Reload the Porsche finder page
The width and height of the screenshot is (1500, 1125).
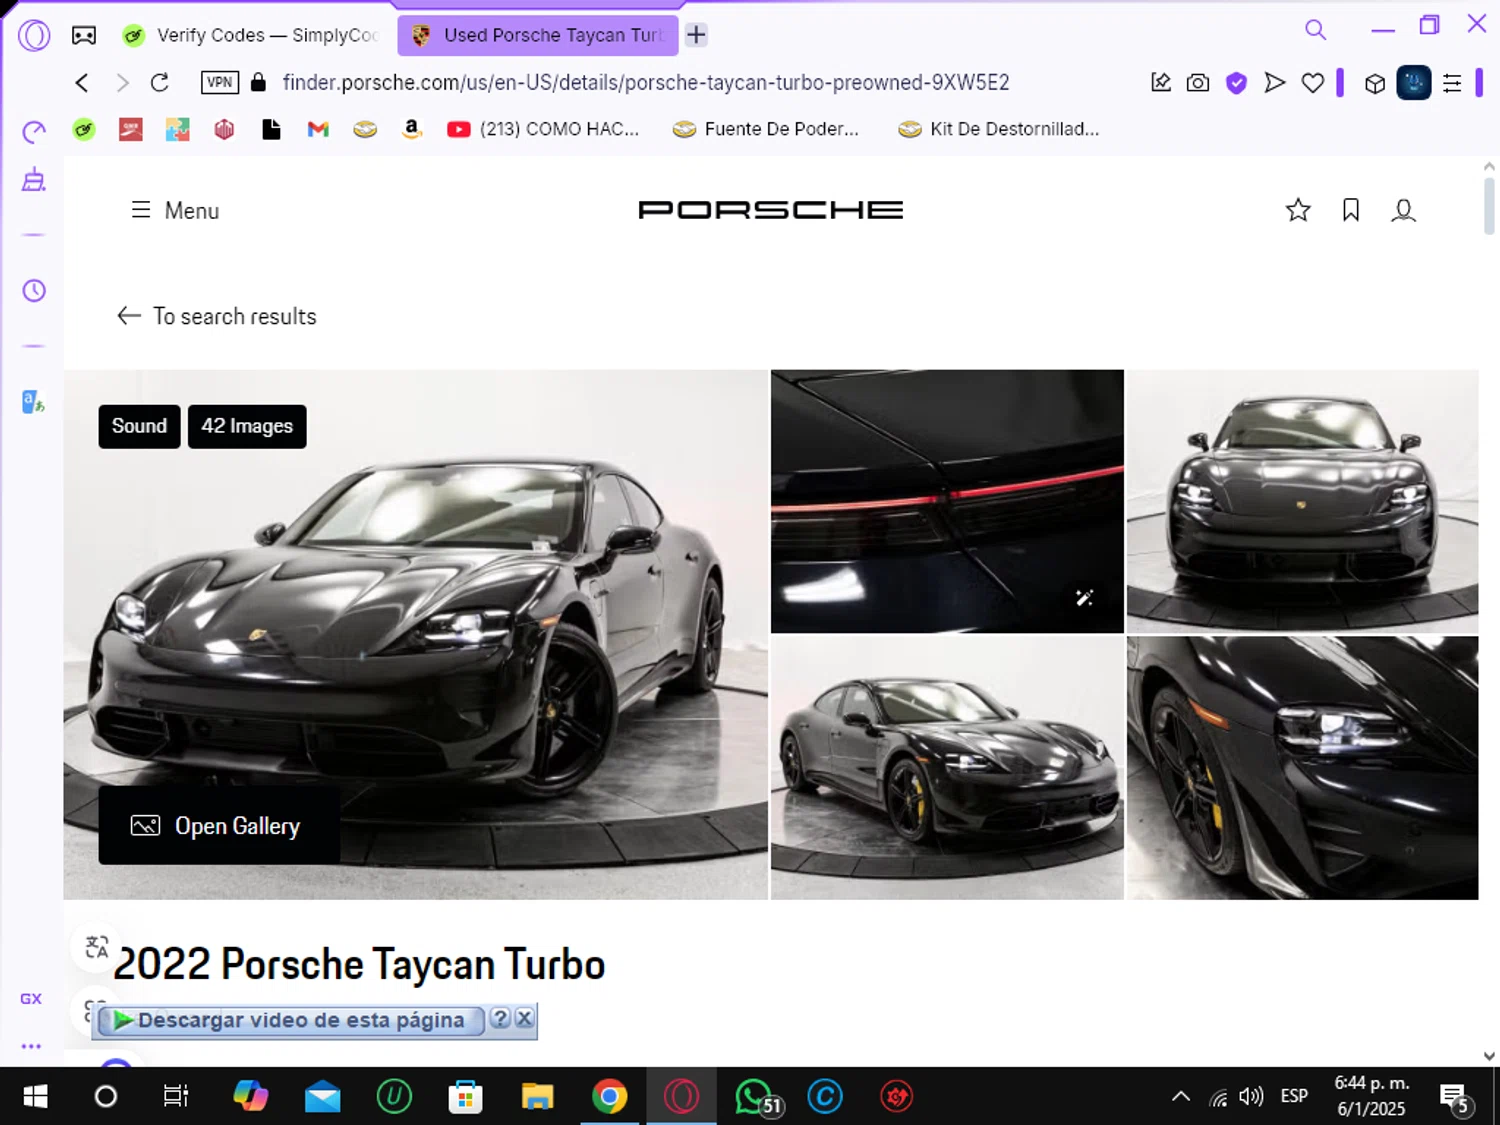click(x=160, y=83)
